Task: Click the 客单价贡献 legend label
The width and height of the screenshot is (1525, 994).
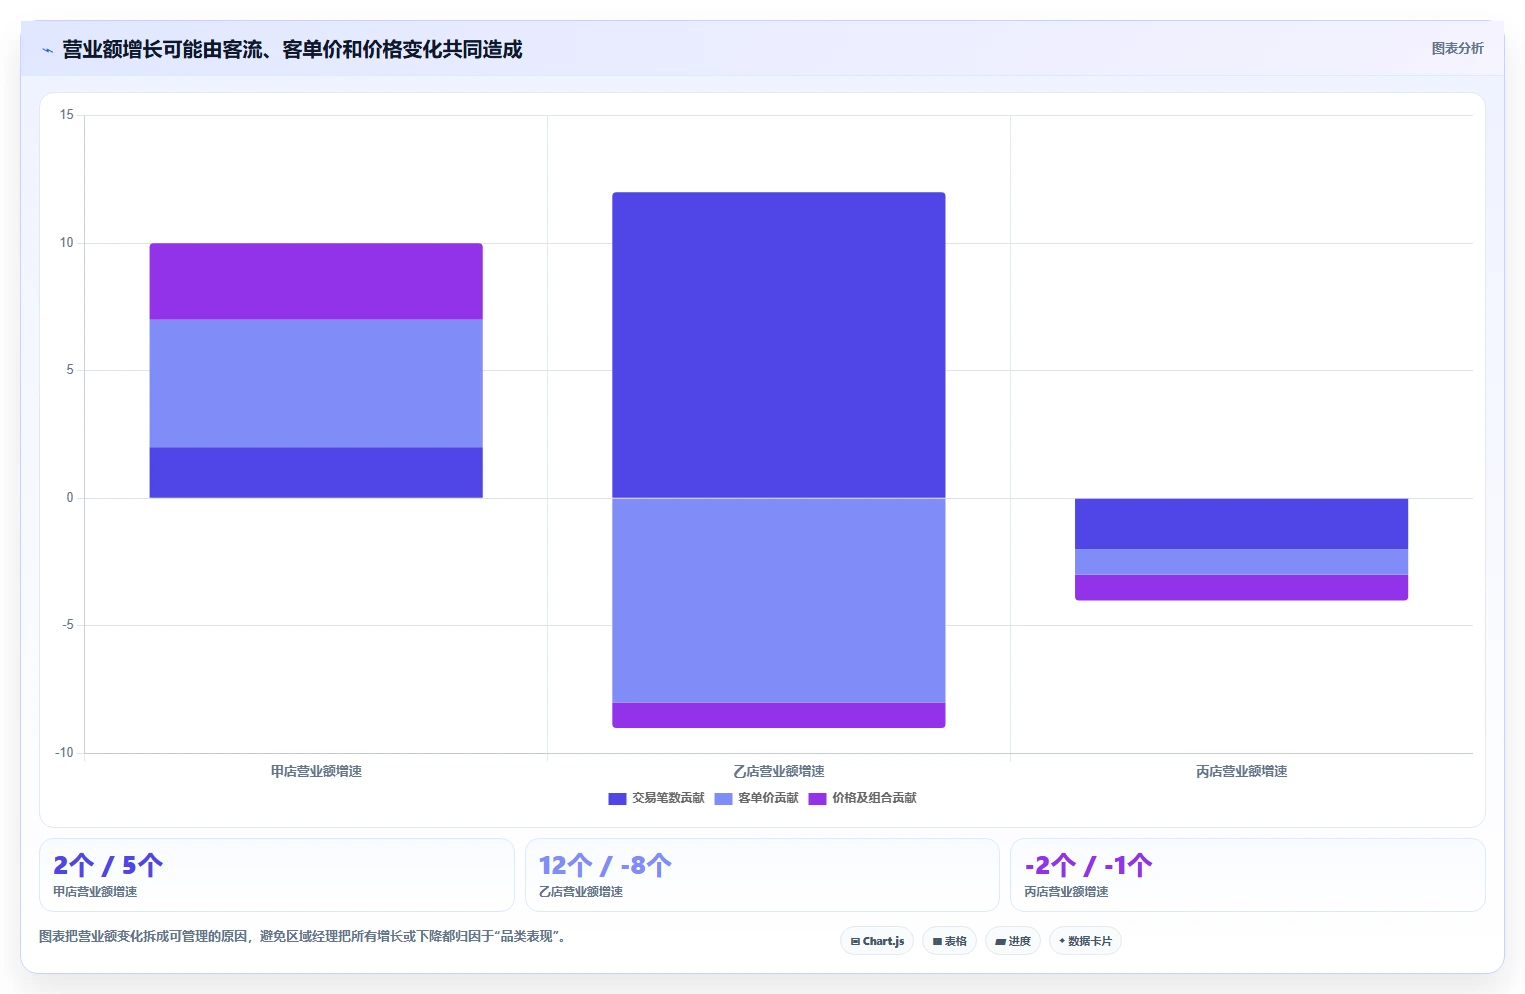Action: pyautogui.click(x=768, y=798)
